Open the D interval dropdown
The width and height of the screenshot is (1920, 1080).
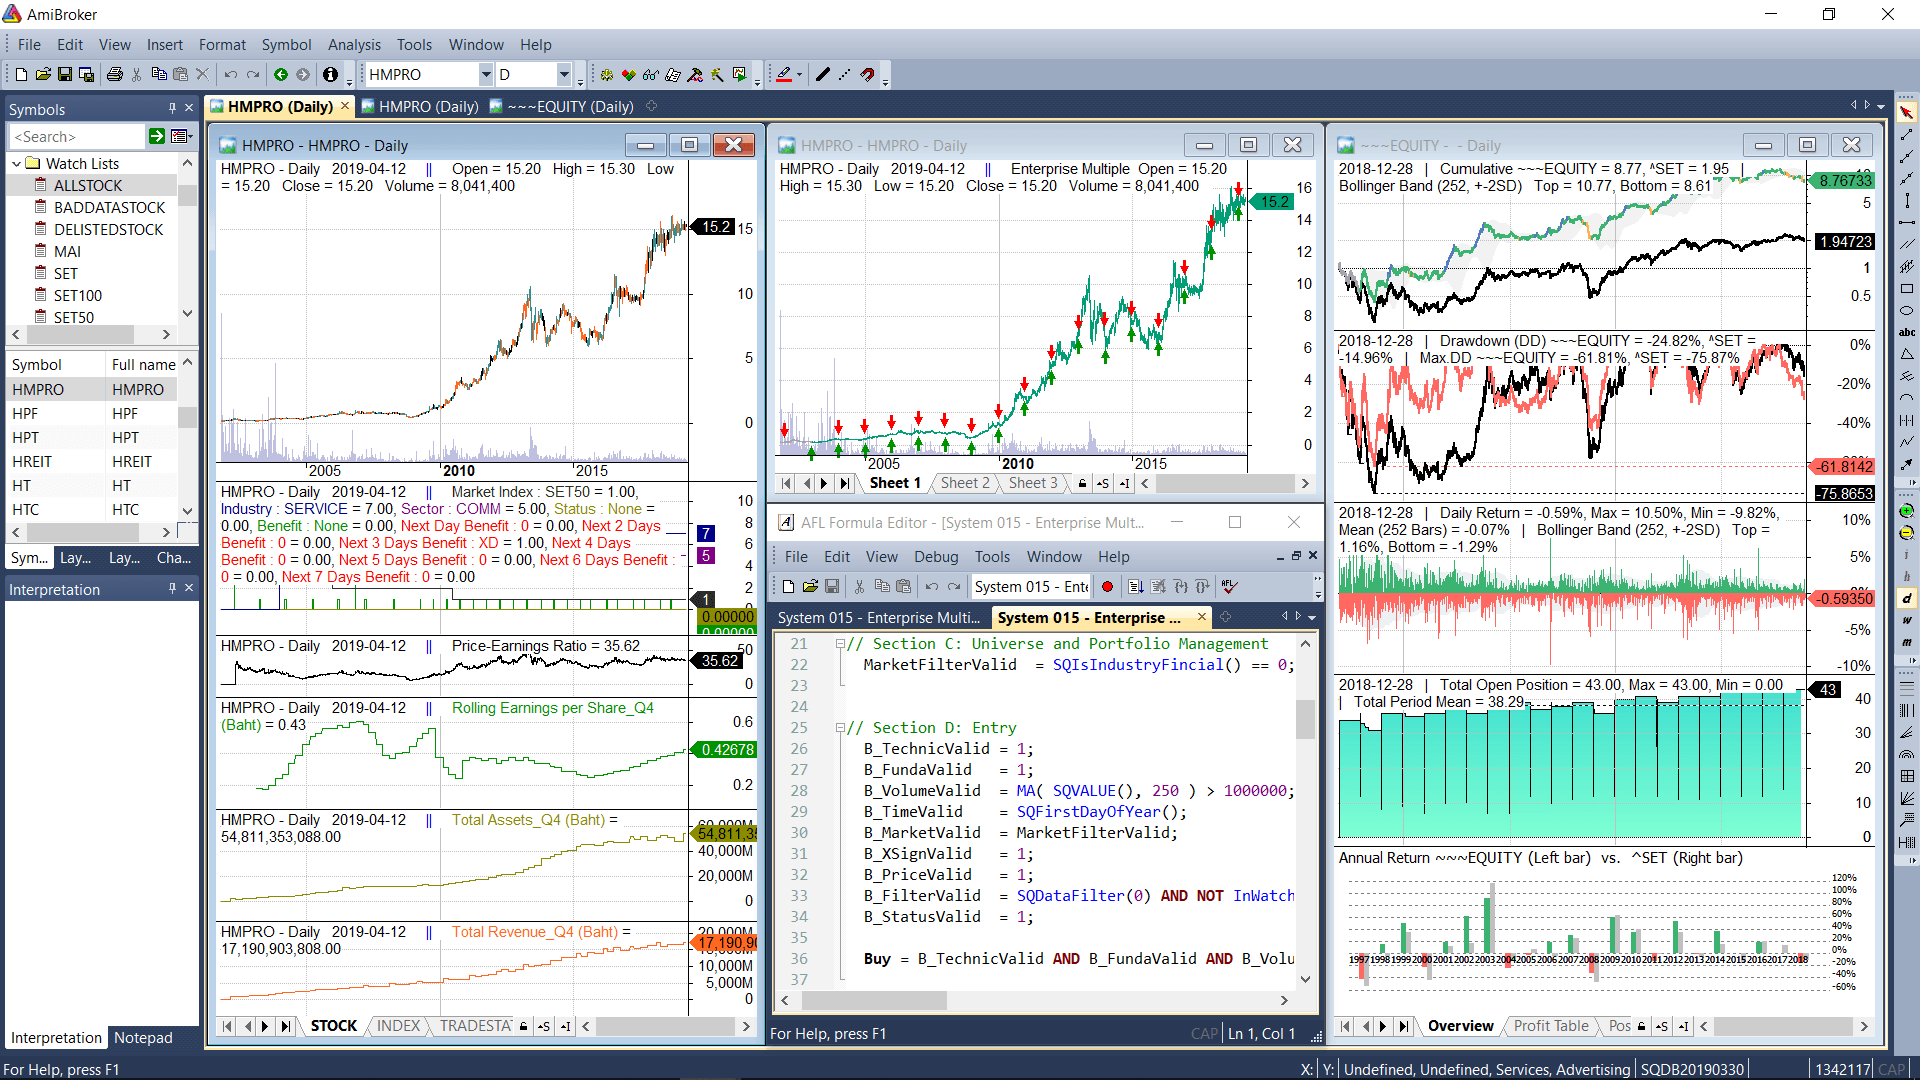pos(564,74)
